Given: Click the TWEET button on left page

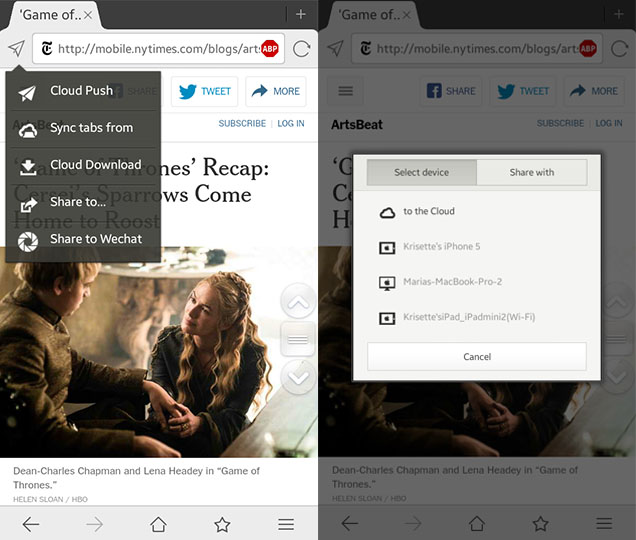Looking at the screenshot, I should pyautogui.click(x=205, y=91).
